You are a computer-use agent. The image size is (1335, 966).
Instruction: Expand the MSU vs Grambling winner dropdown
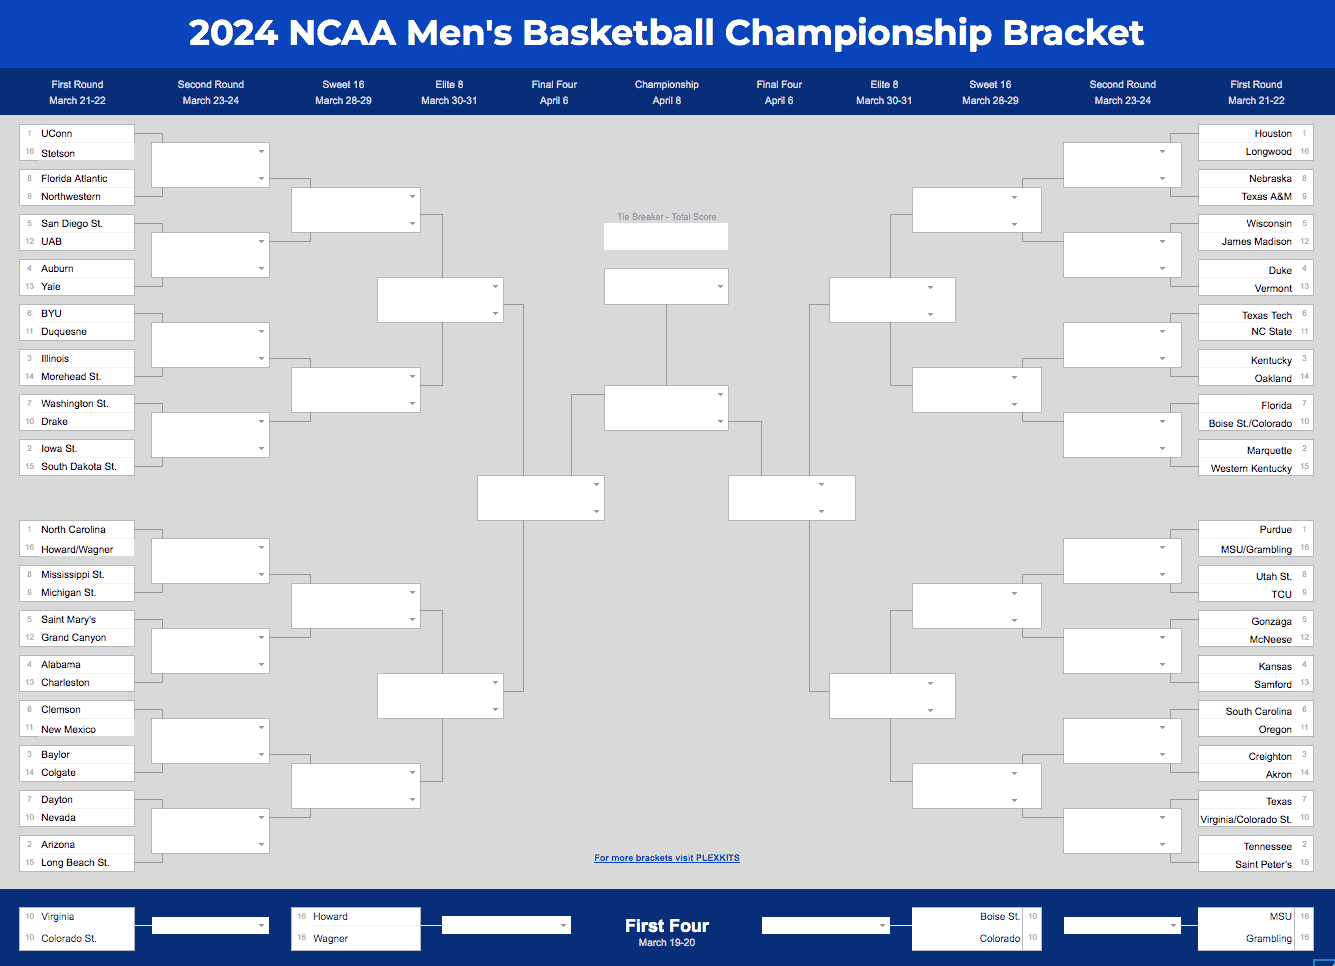click(x=1122, y=926)
